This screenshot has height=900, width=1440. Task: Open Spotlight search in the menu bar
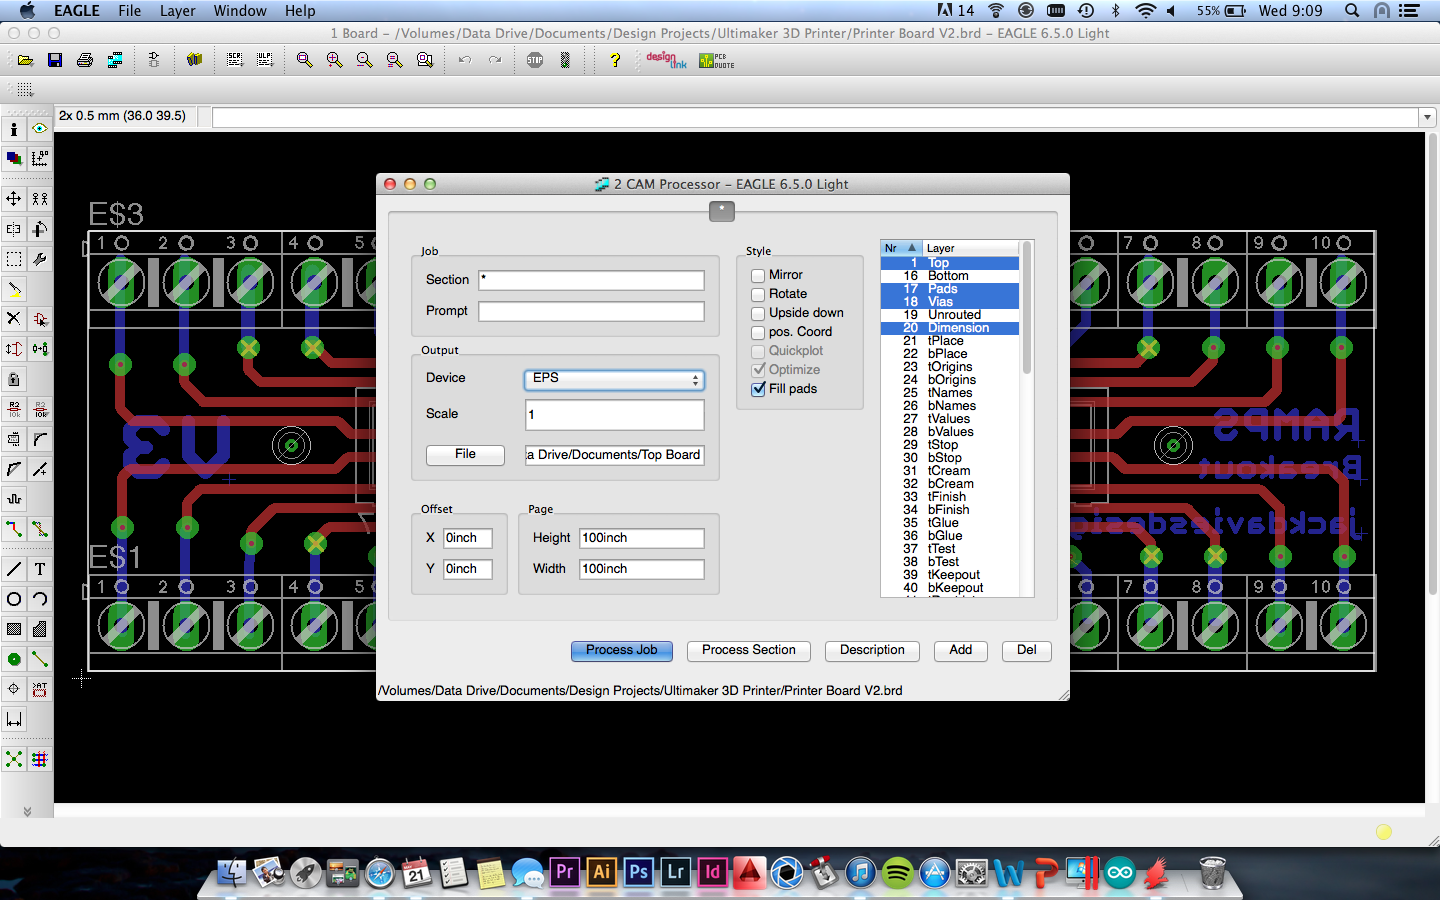pos(1352,11)
